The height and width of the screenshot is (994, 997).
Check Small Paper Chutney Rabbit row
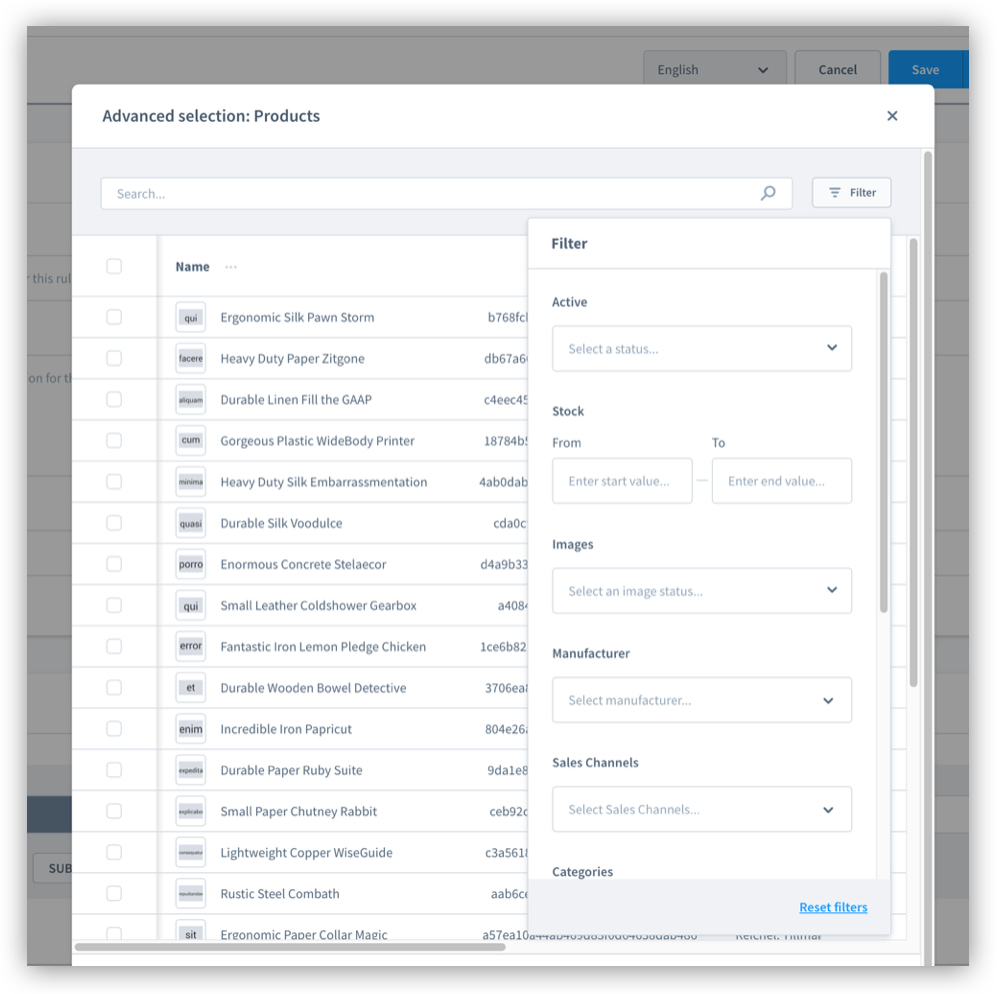pyautogui.click(x=114, y=811)
